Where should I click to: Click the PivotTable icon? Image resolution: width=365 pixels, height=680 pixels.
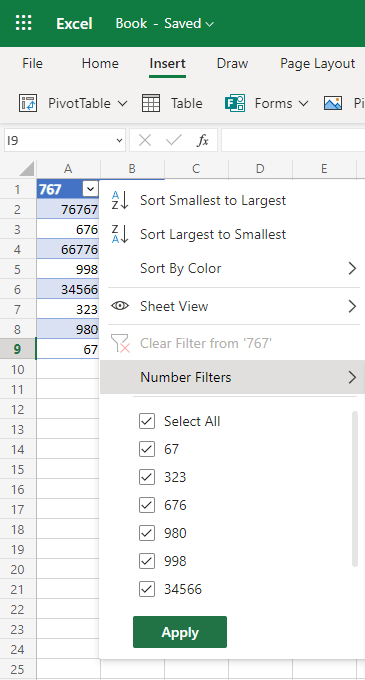(x=28, y=103)
